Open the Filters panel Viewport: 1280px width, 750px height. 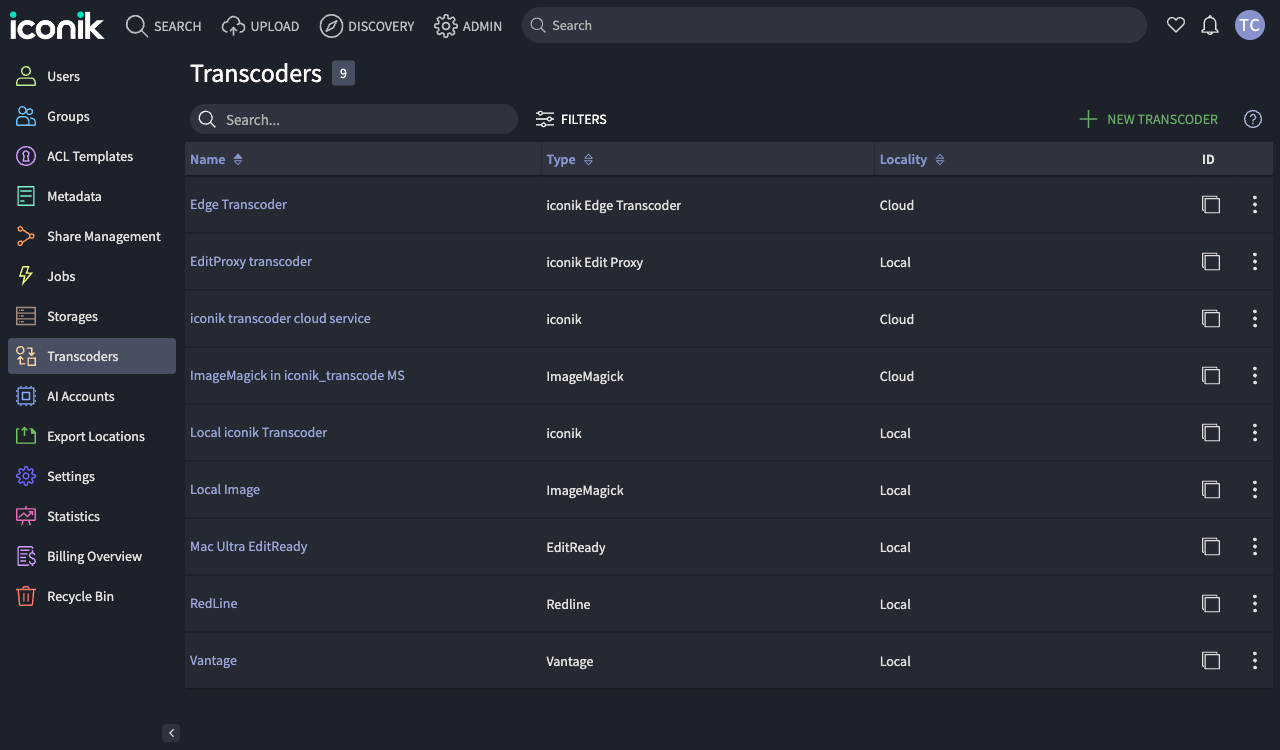pos(571,119)
